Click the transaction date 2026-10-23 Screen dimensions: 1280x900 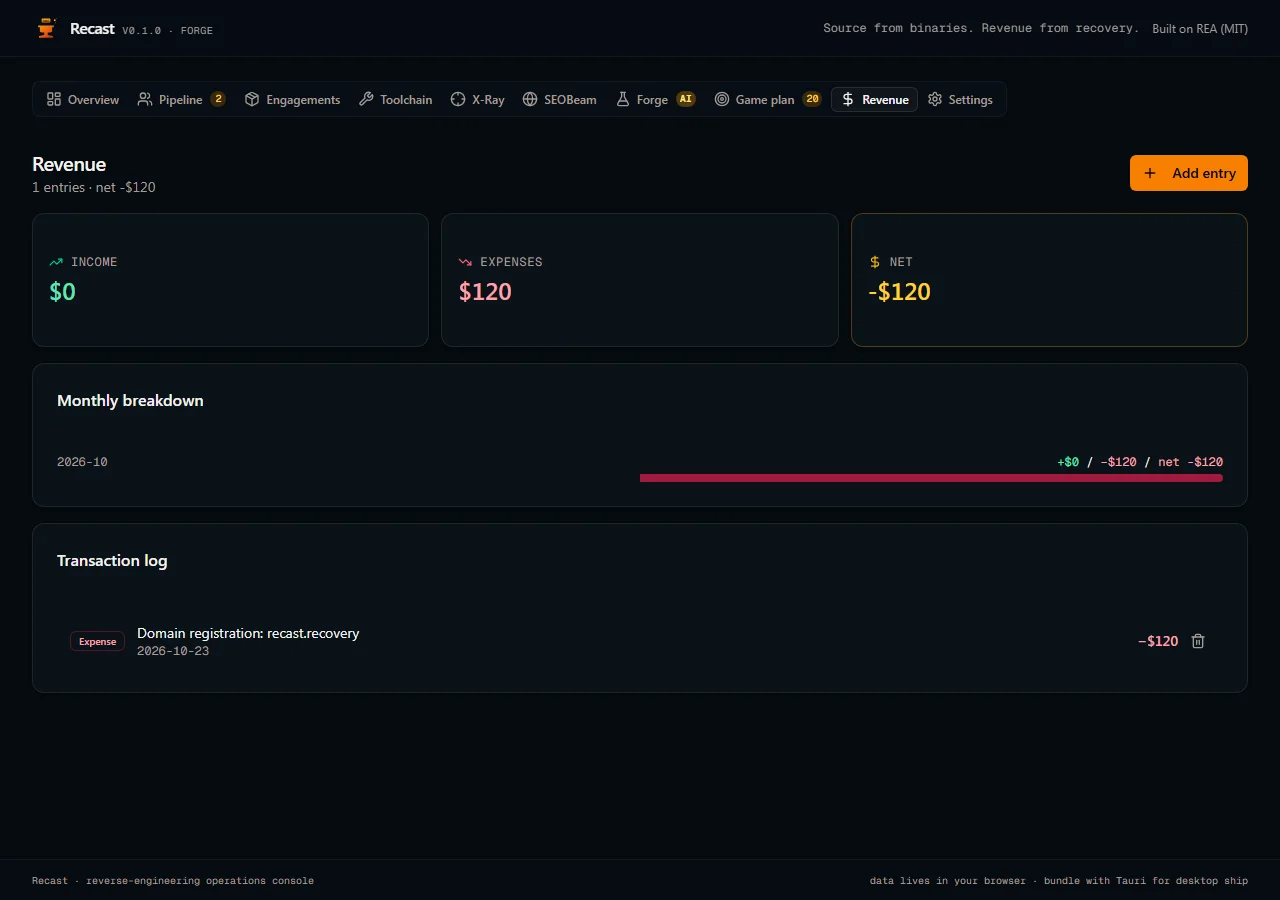click(173, 651)
